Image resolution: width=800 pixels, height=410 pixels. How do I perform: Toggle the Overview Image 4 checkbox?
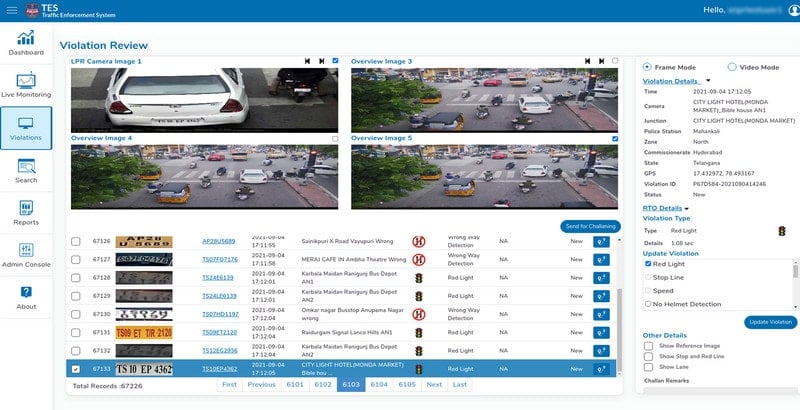point(335,139)
